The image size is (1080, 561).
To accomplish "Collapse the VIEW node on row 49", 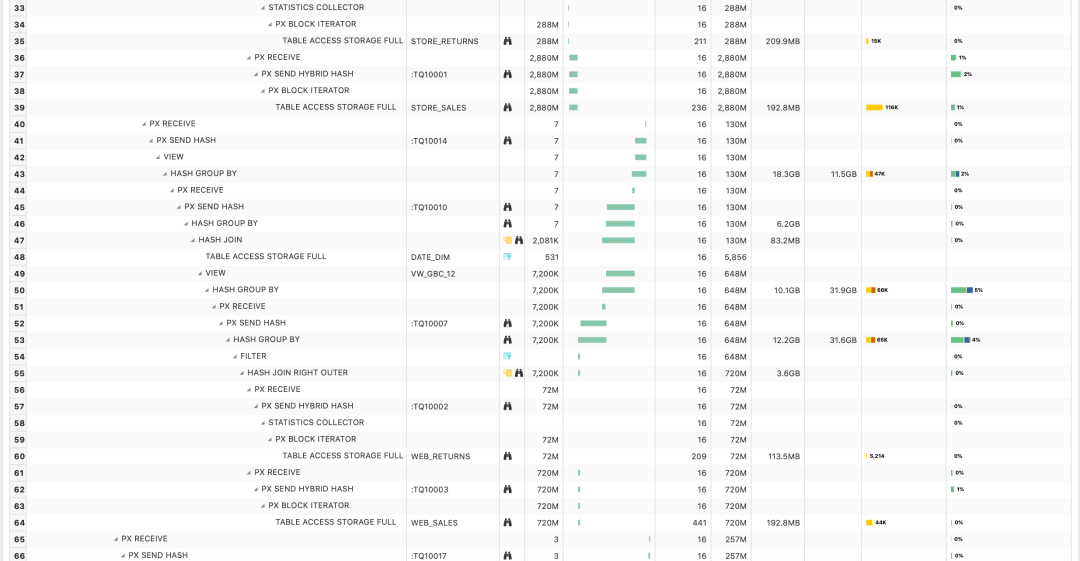I will click(x=200, y=273).
